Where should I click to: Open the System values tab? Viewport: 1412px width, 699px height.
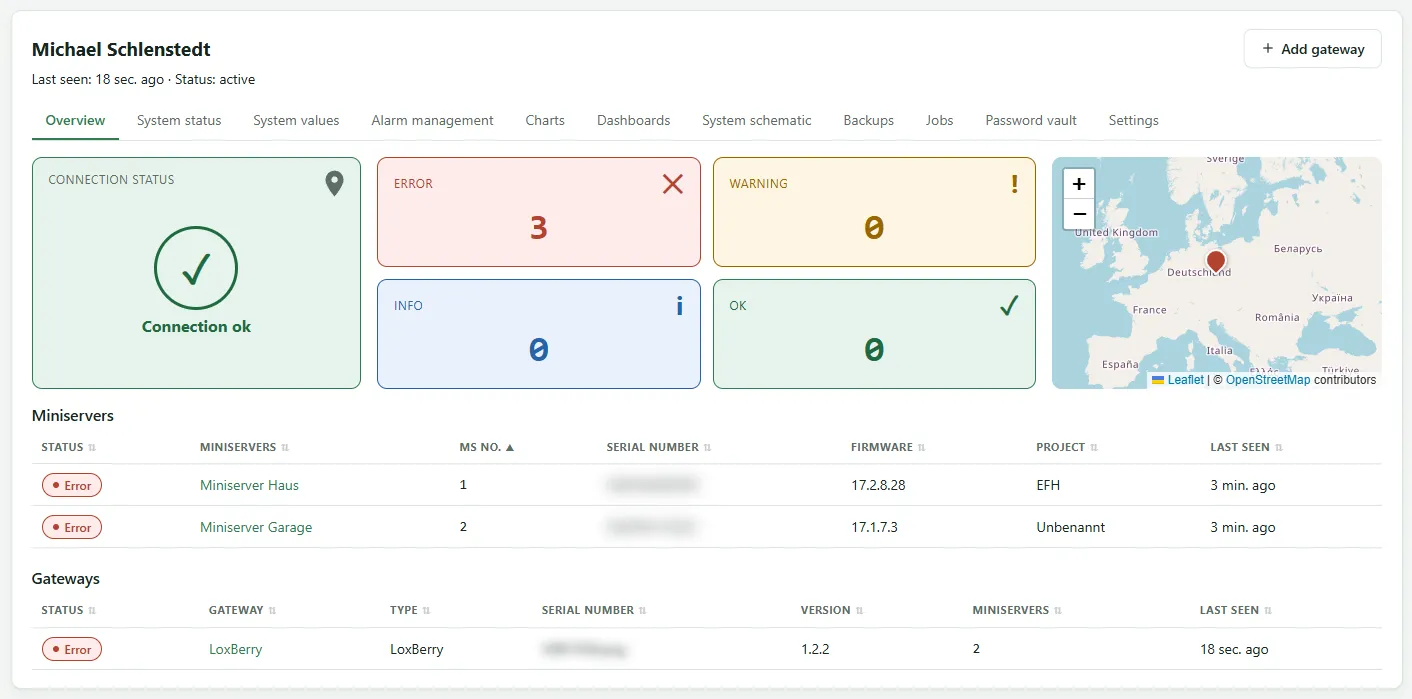(x=296, y=120)
